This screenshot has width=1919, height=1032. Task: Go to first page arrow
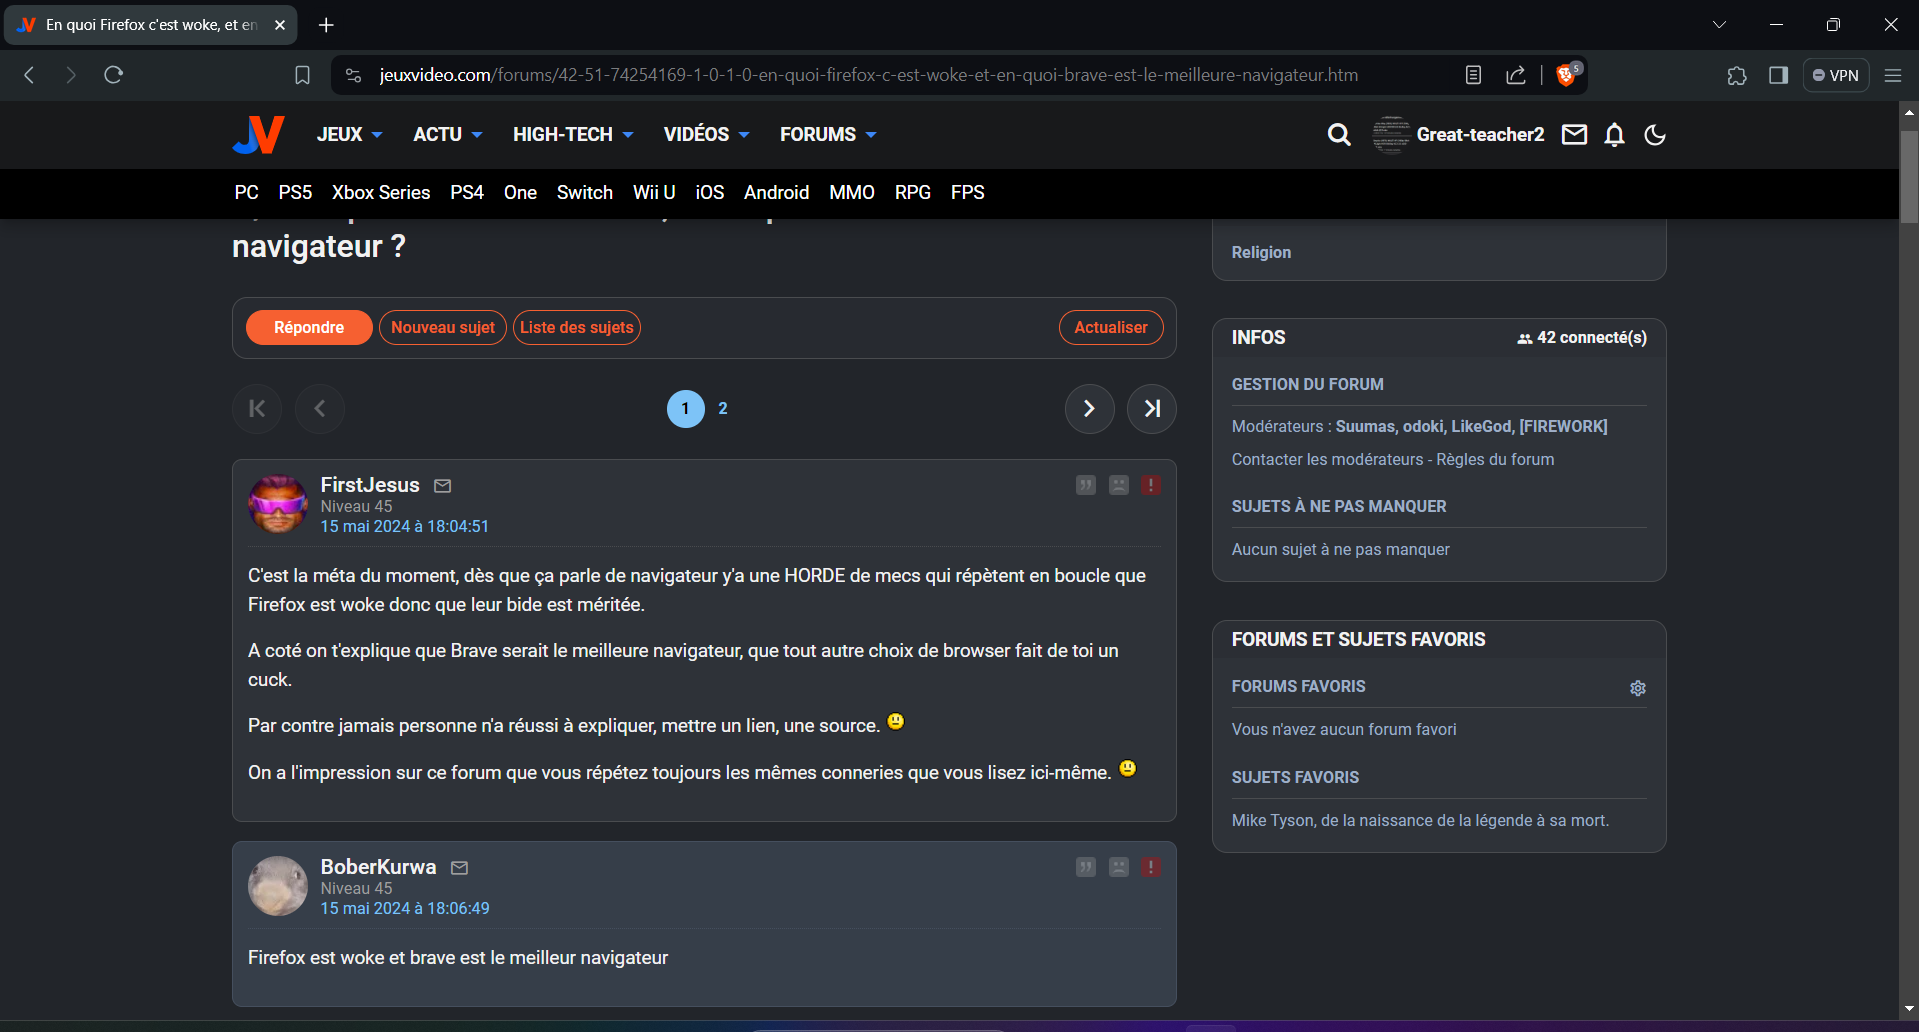(257, 409)
